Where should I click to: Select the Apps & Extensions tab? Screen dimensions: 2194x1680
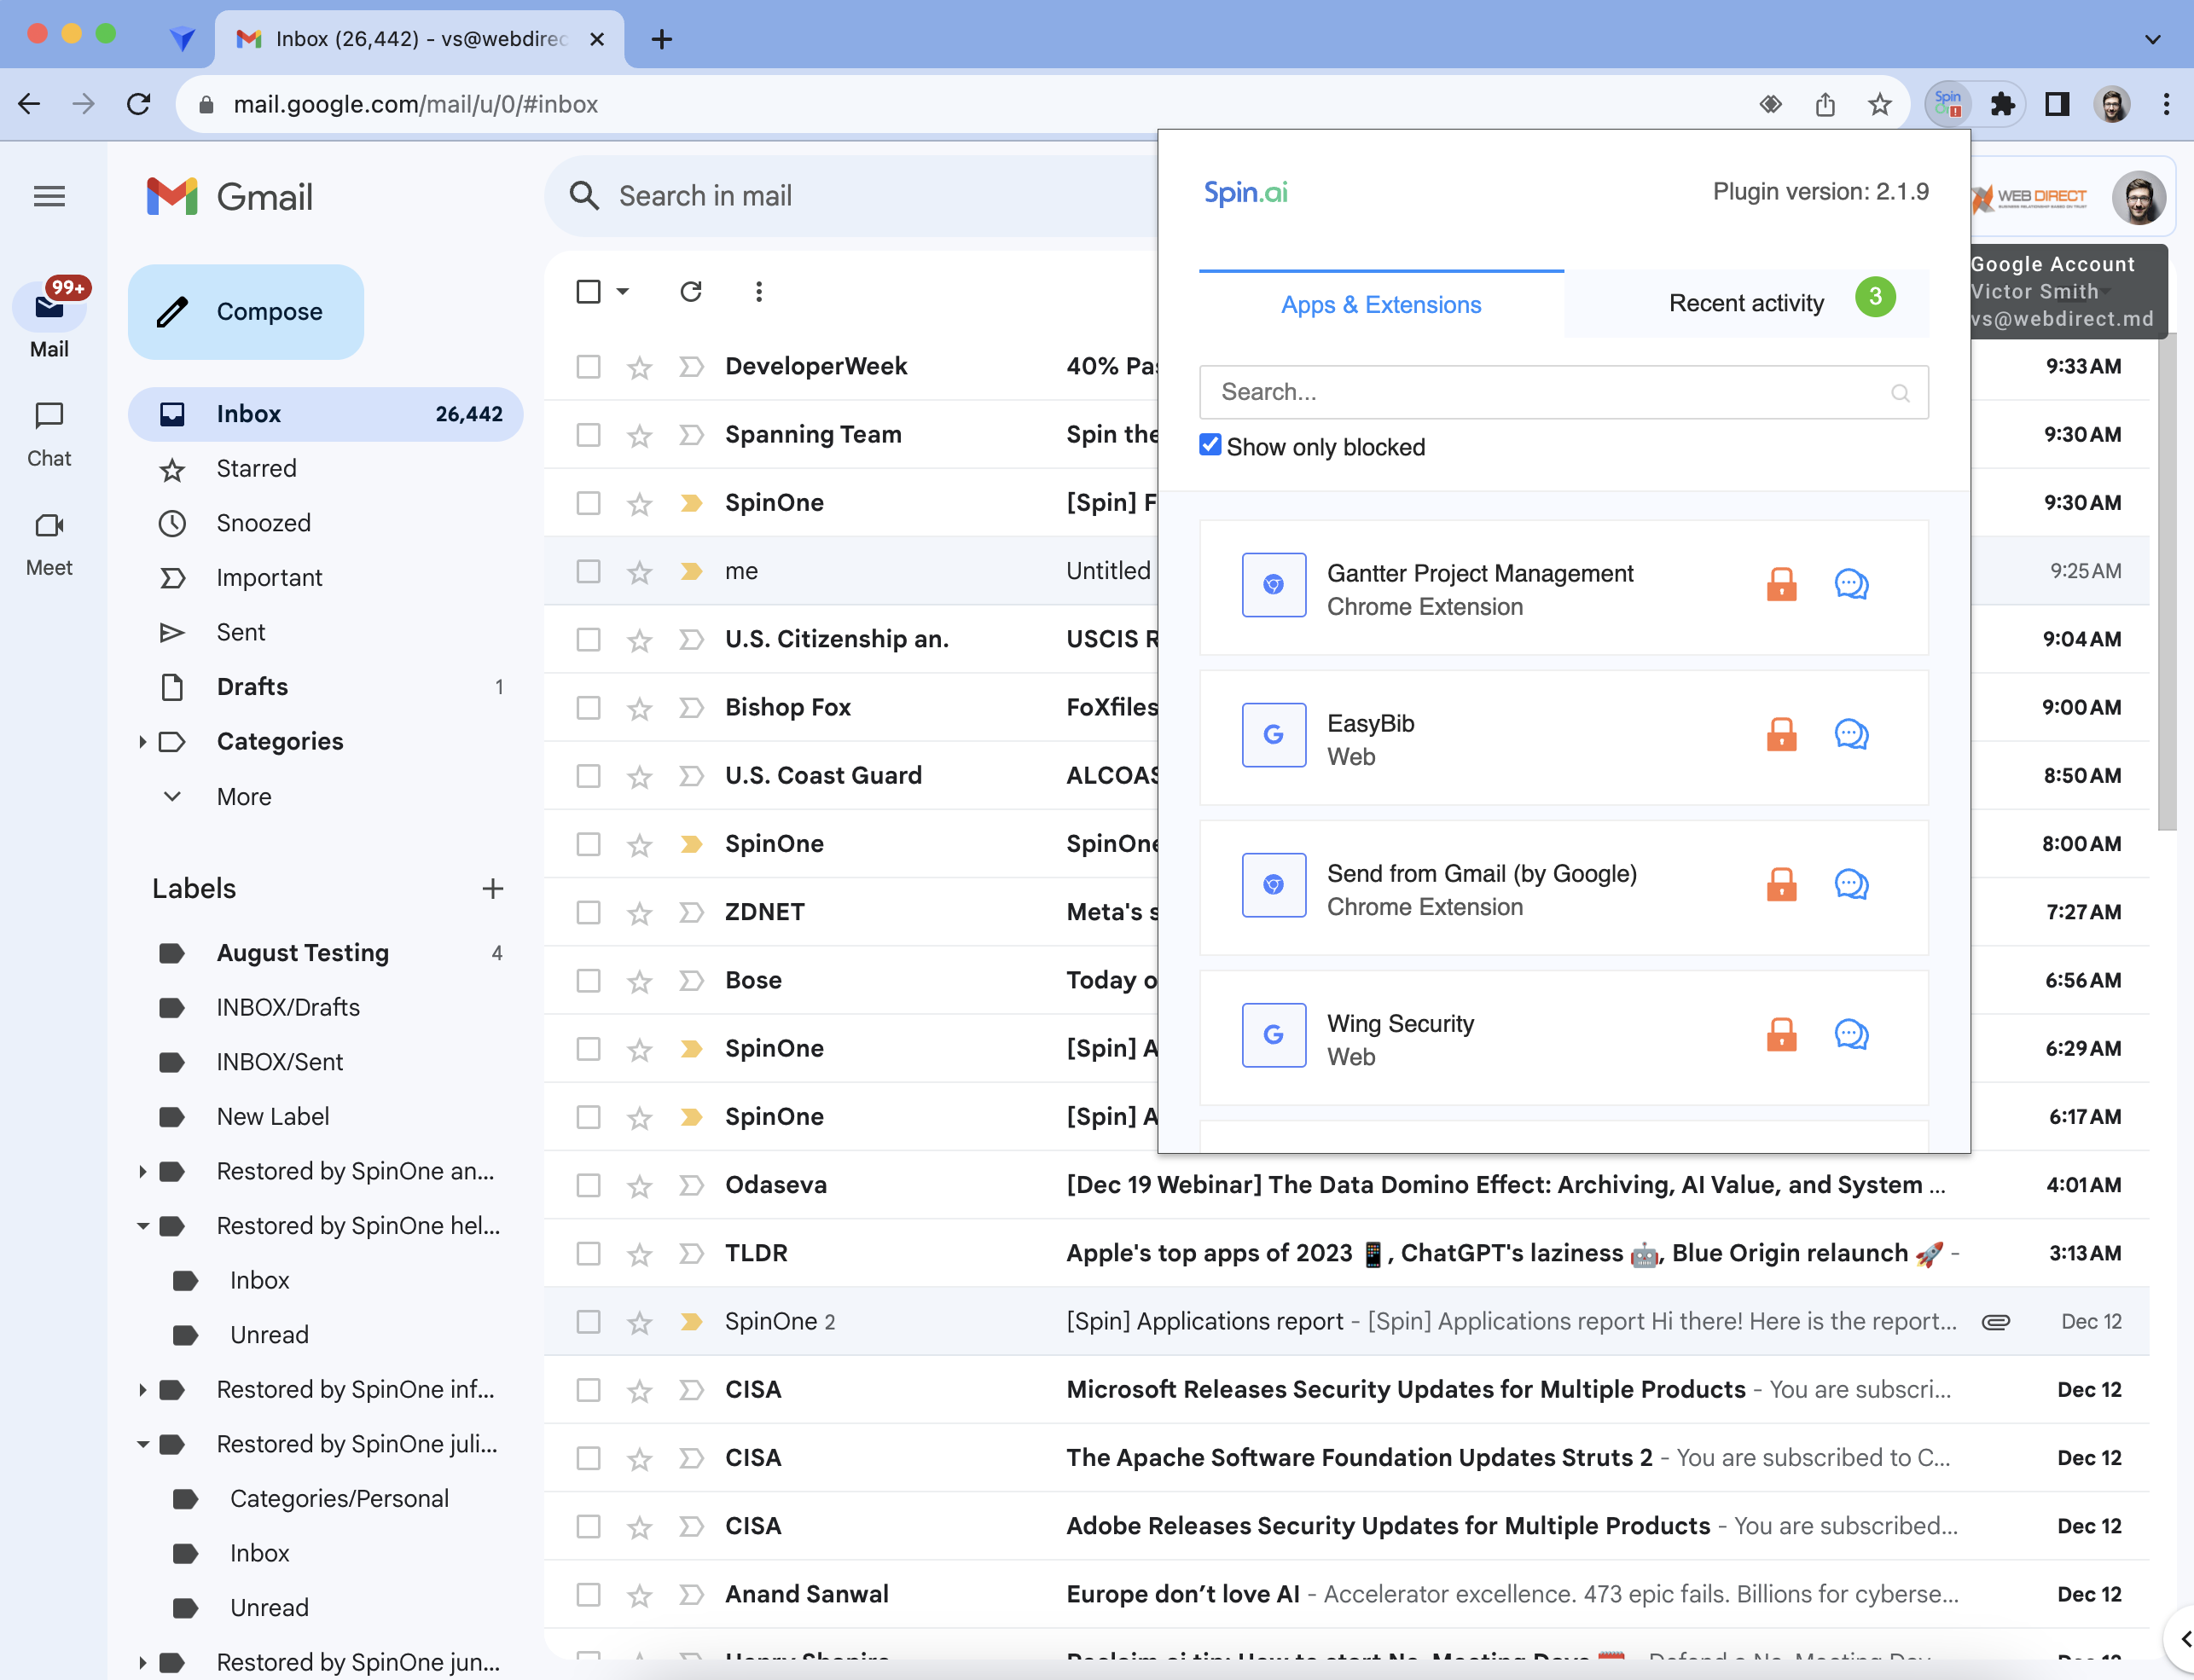pyautogui.click(x=1380, y=304)
